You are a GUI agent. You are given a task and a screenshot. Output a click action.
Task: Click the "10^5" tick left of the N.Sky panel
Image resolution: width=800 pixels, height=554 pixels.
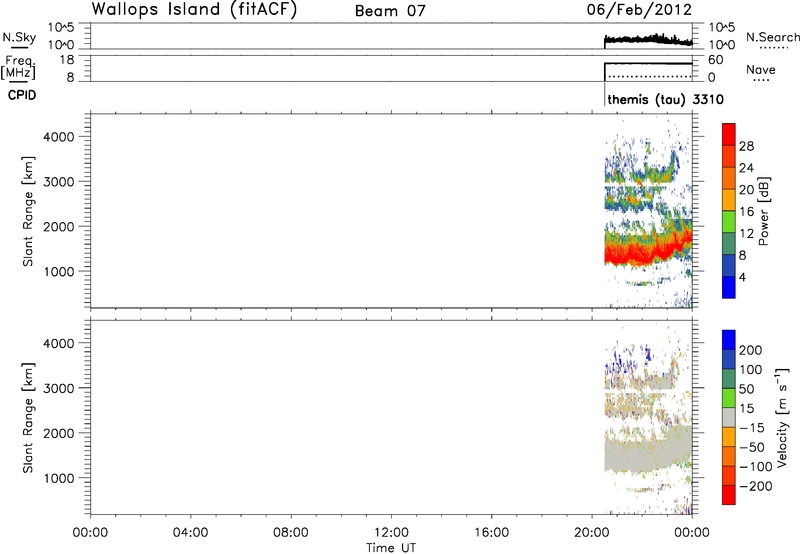tap(61, 28)
